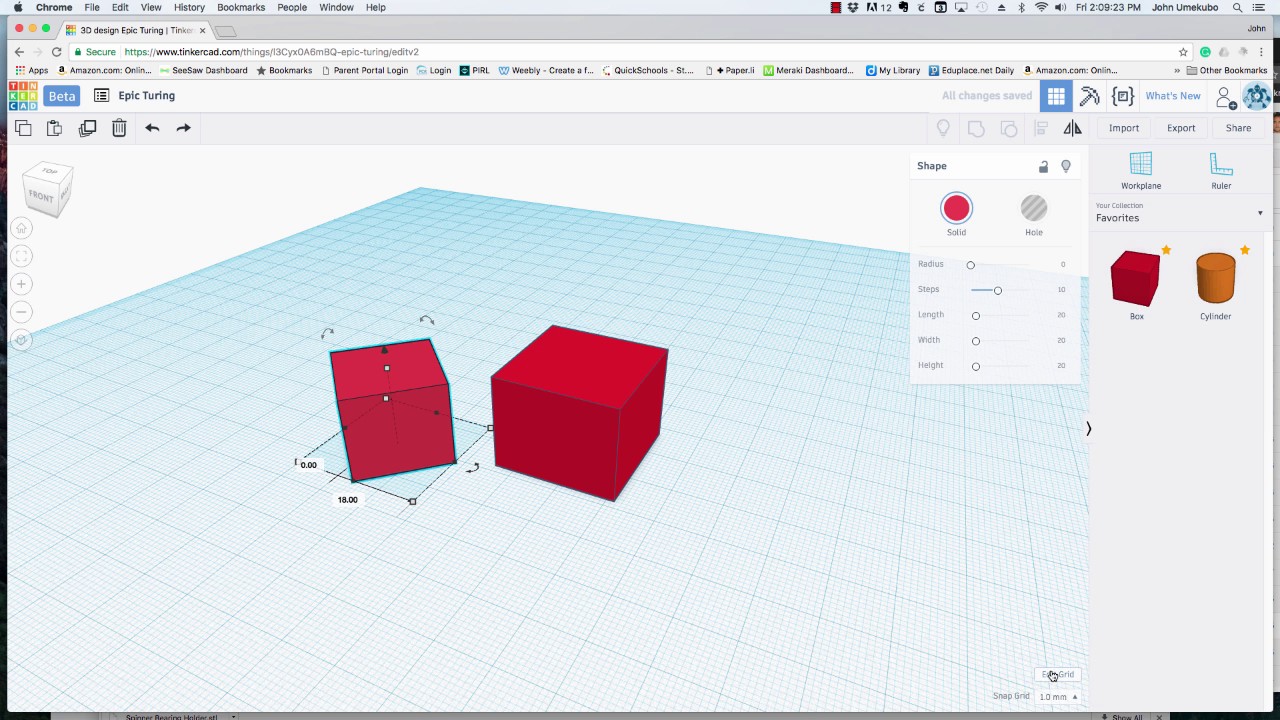This screenshot has width=1280, height=720.
Task: Click the Home view button
Action: tap(22, 229)
